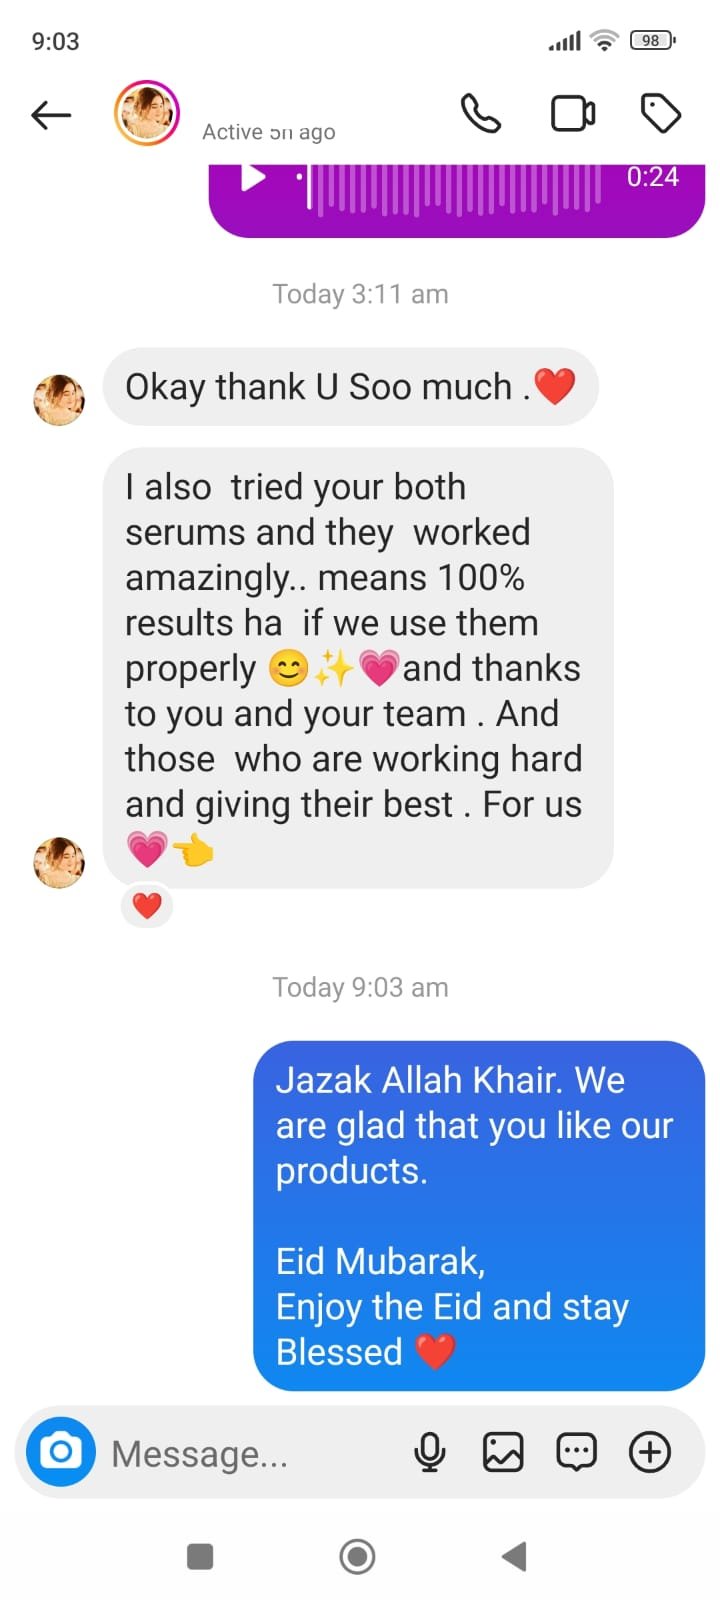Screen dimensions: 720x1600
Task: Tap the Message... text field
Action: click(250, 1453)
